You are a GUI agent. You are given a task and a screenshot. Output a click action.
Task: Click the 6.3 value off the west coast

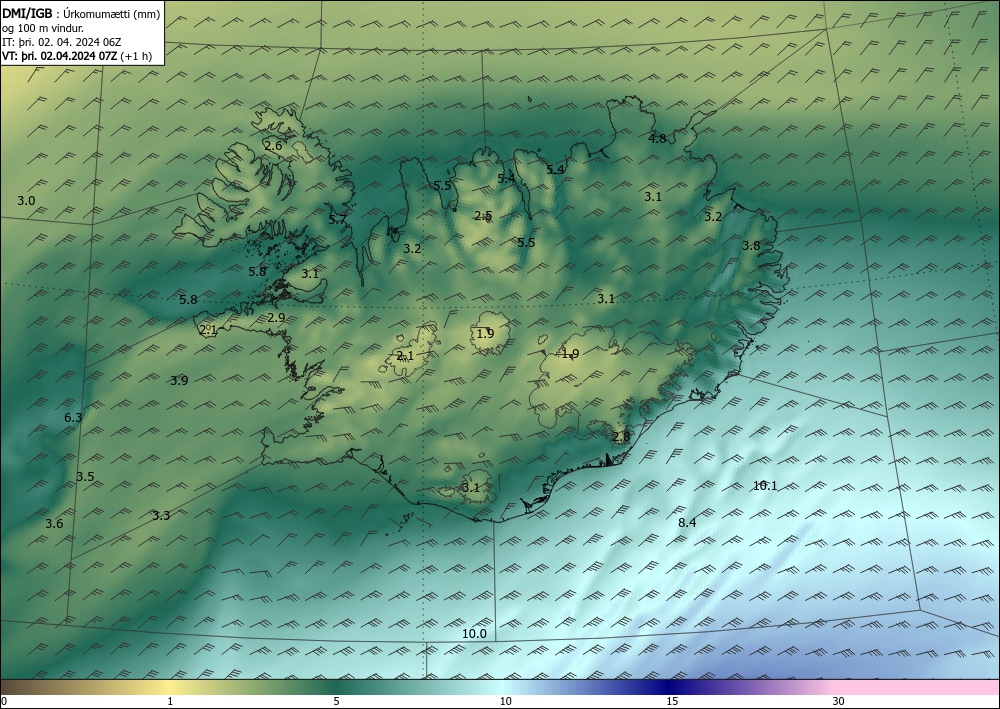pyautogui.click(x=73, y=418)
